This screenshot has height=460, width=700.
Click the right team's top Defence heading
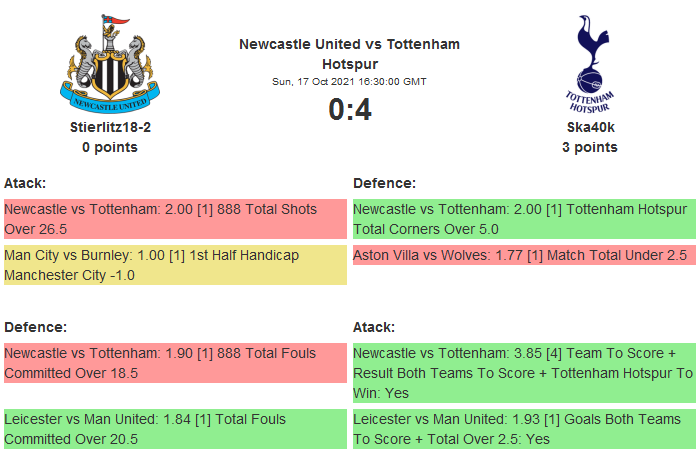click(384, 183)
